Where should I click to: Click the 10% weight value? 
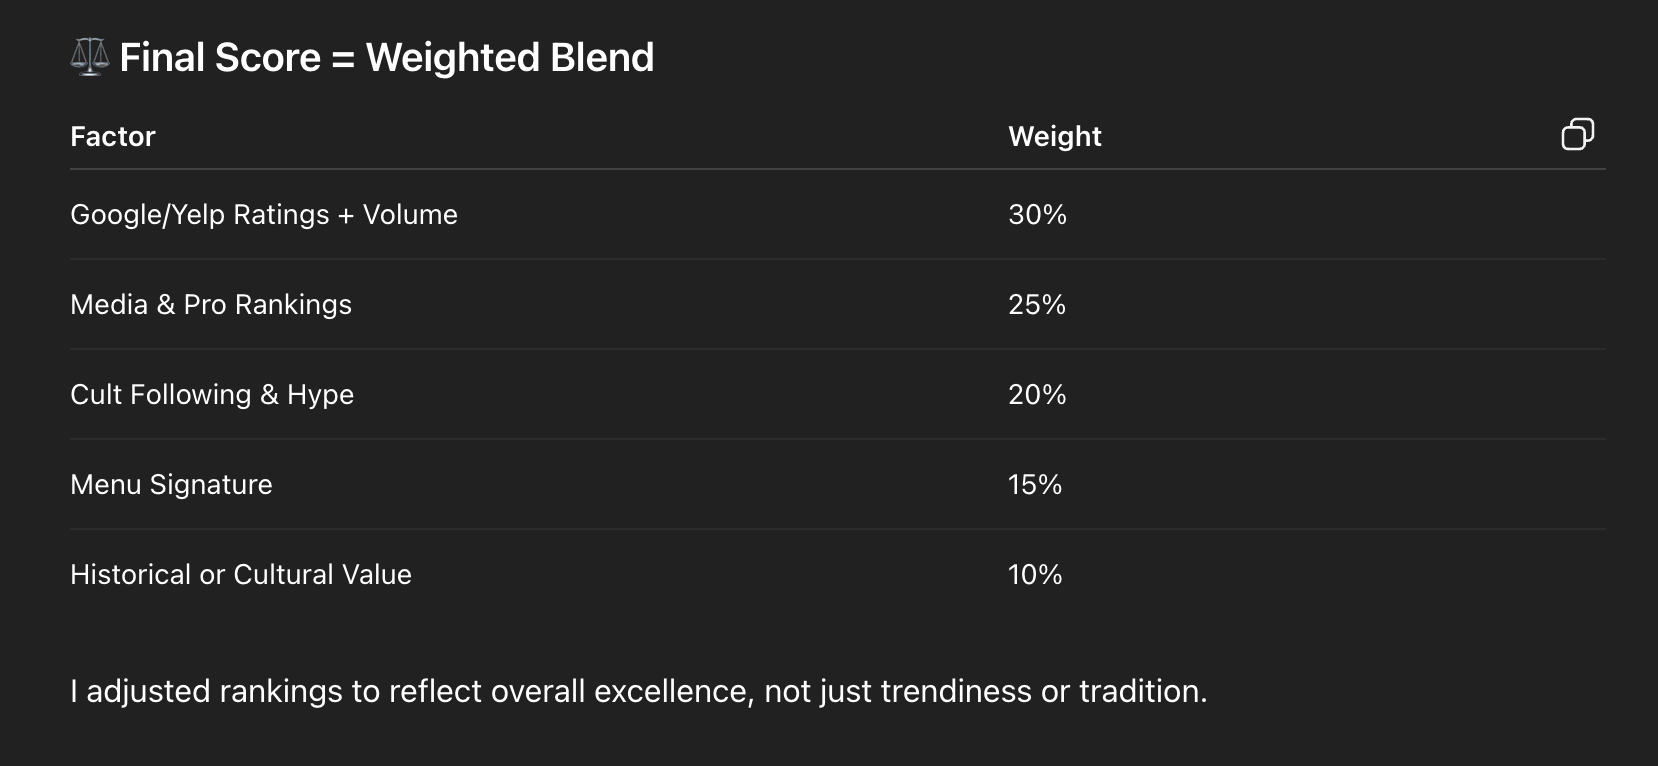(x=1035, y=575)
